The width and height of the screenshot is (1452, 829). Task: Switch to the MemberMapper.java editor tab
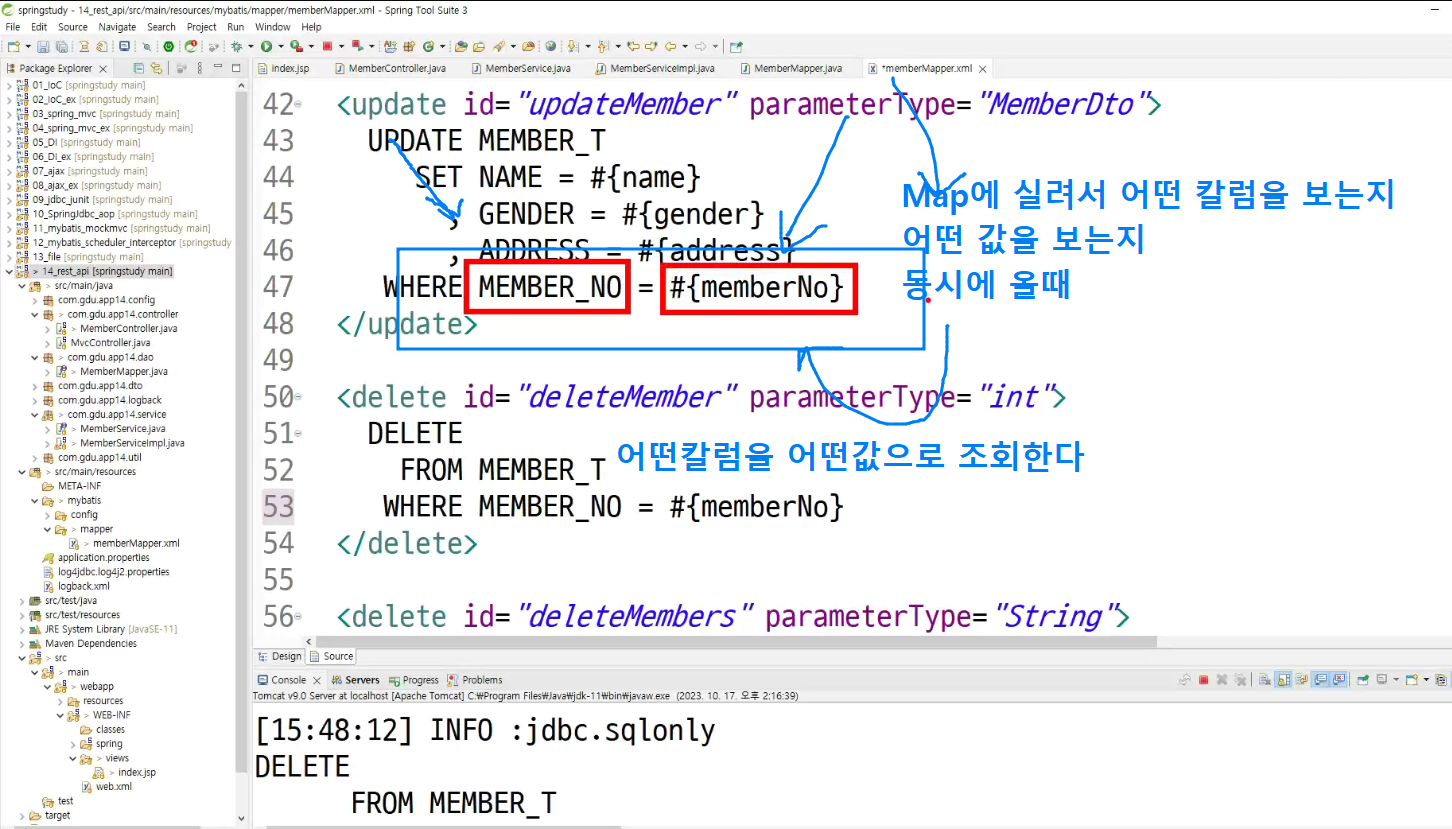pyautogui.click(x=790, y=69)
